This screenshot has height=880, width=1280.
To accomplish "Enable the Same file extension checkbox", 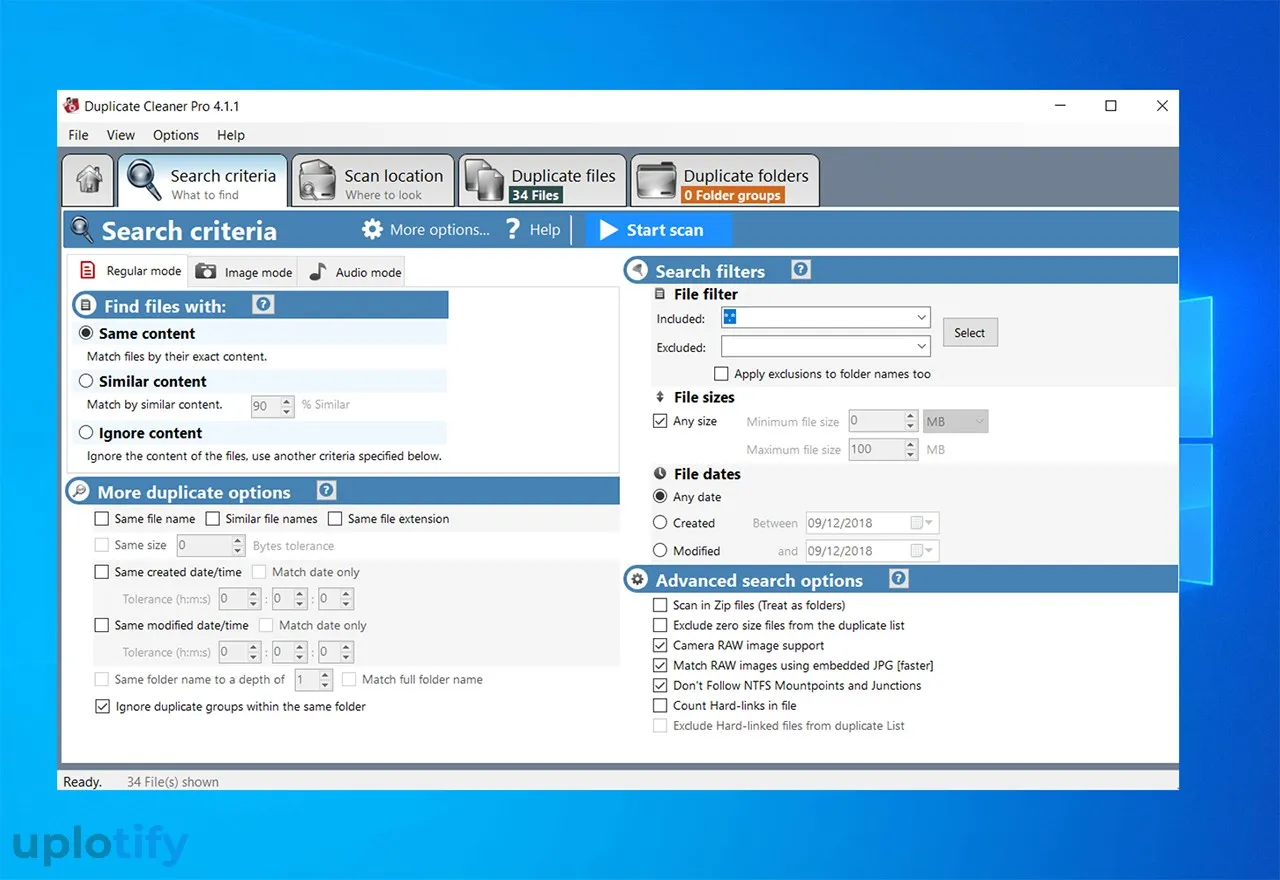I will point(335,519).
